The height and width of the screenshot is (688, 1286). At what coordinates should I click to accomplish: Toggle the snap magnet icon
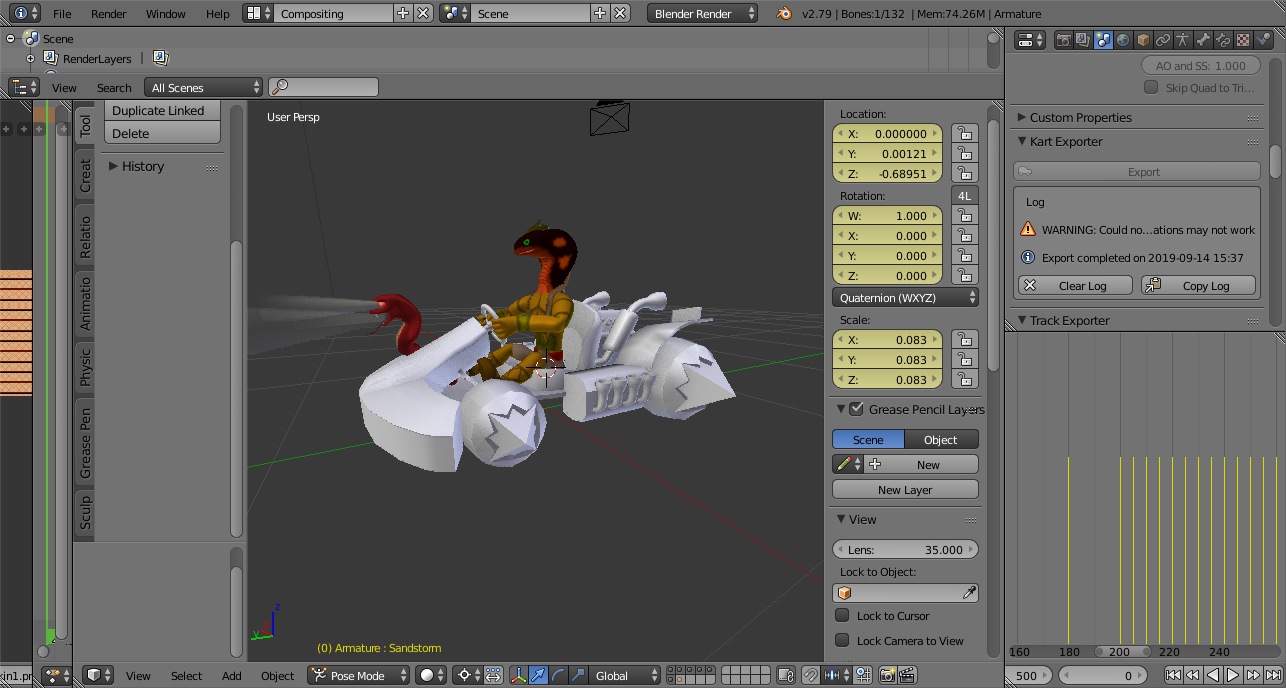coord(810,676)
